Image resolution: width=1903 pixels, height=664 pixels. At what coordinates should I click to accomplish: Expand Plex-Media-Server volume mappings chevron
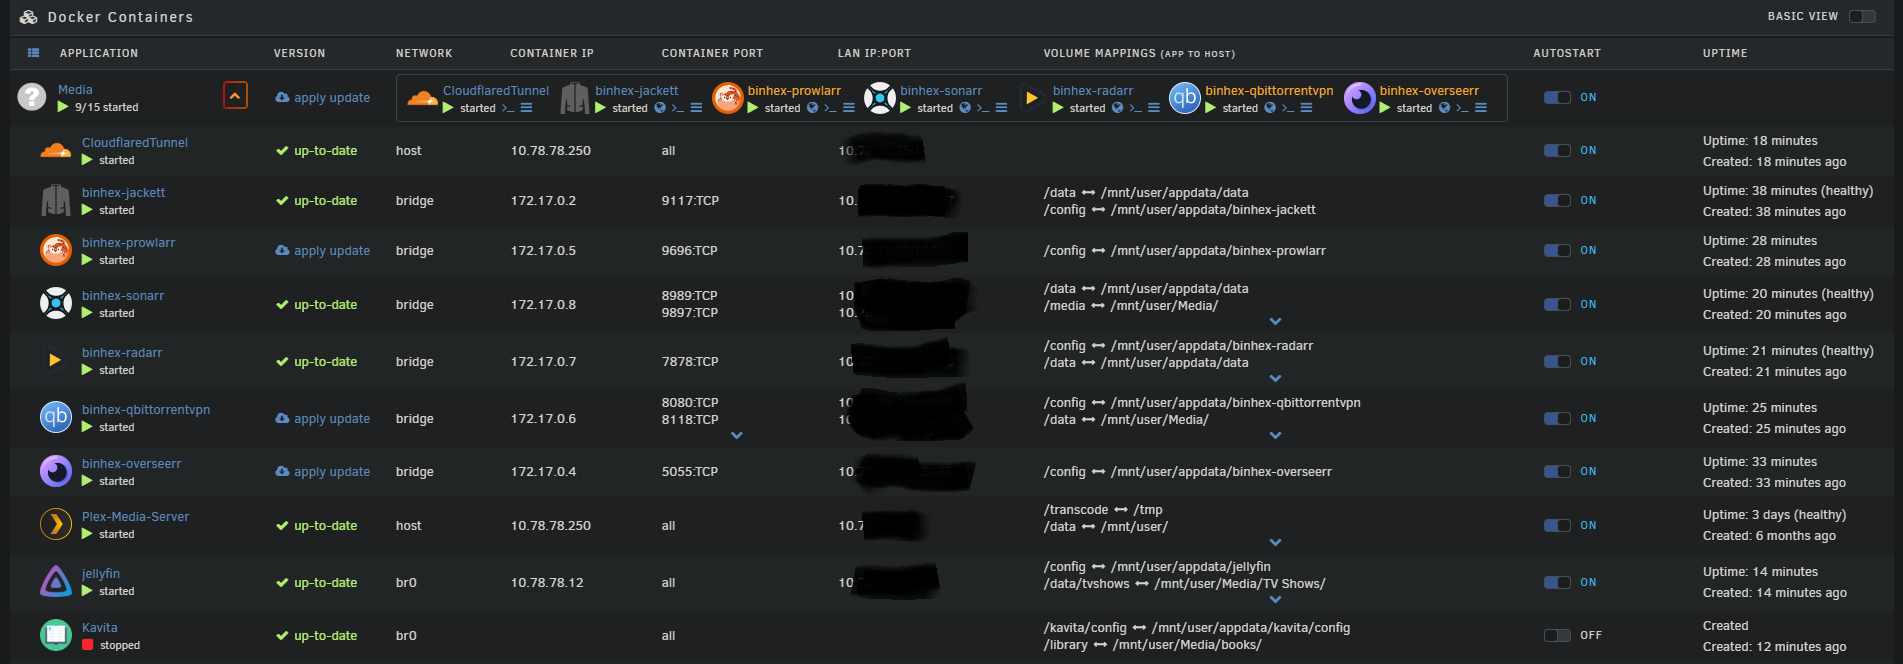click(1275, 543)
